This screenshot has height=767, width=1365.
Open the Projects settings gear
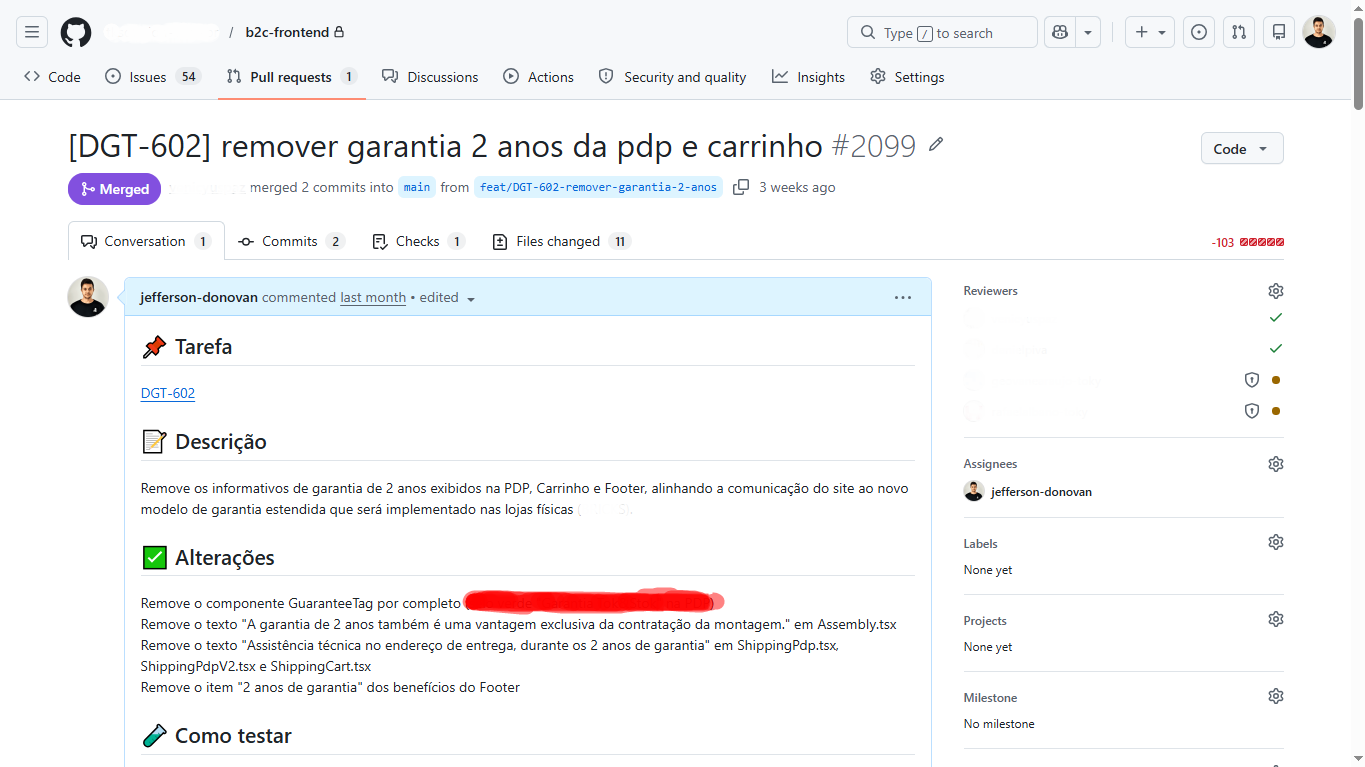pyautogui.click(x=1275, y=619)
